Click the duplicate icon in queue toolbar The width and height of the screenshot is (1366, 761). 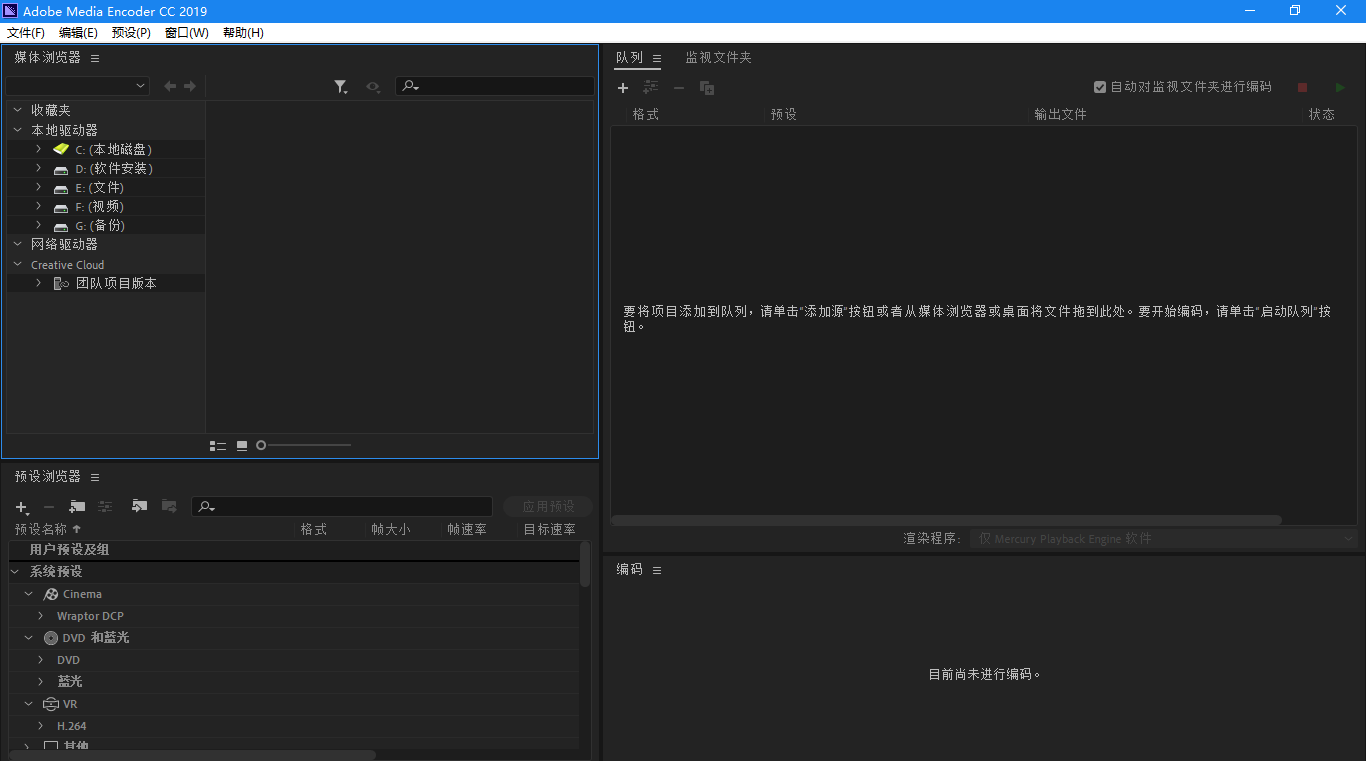point(707,88)
